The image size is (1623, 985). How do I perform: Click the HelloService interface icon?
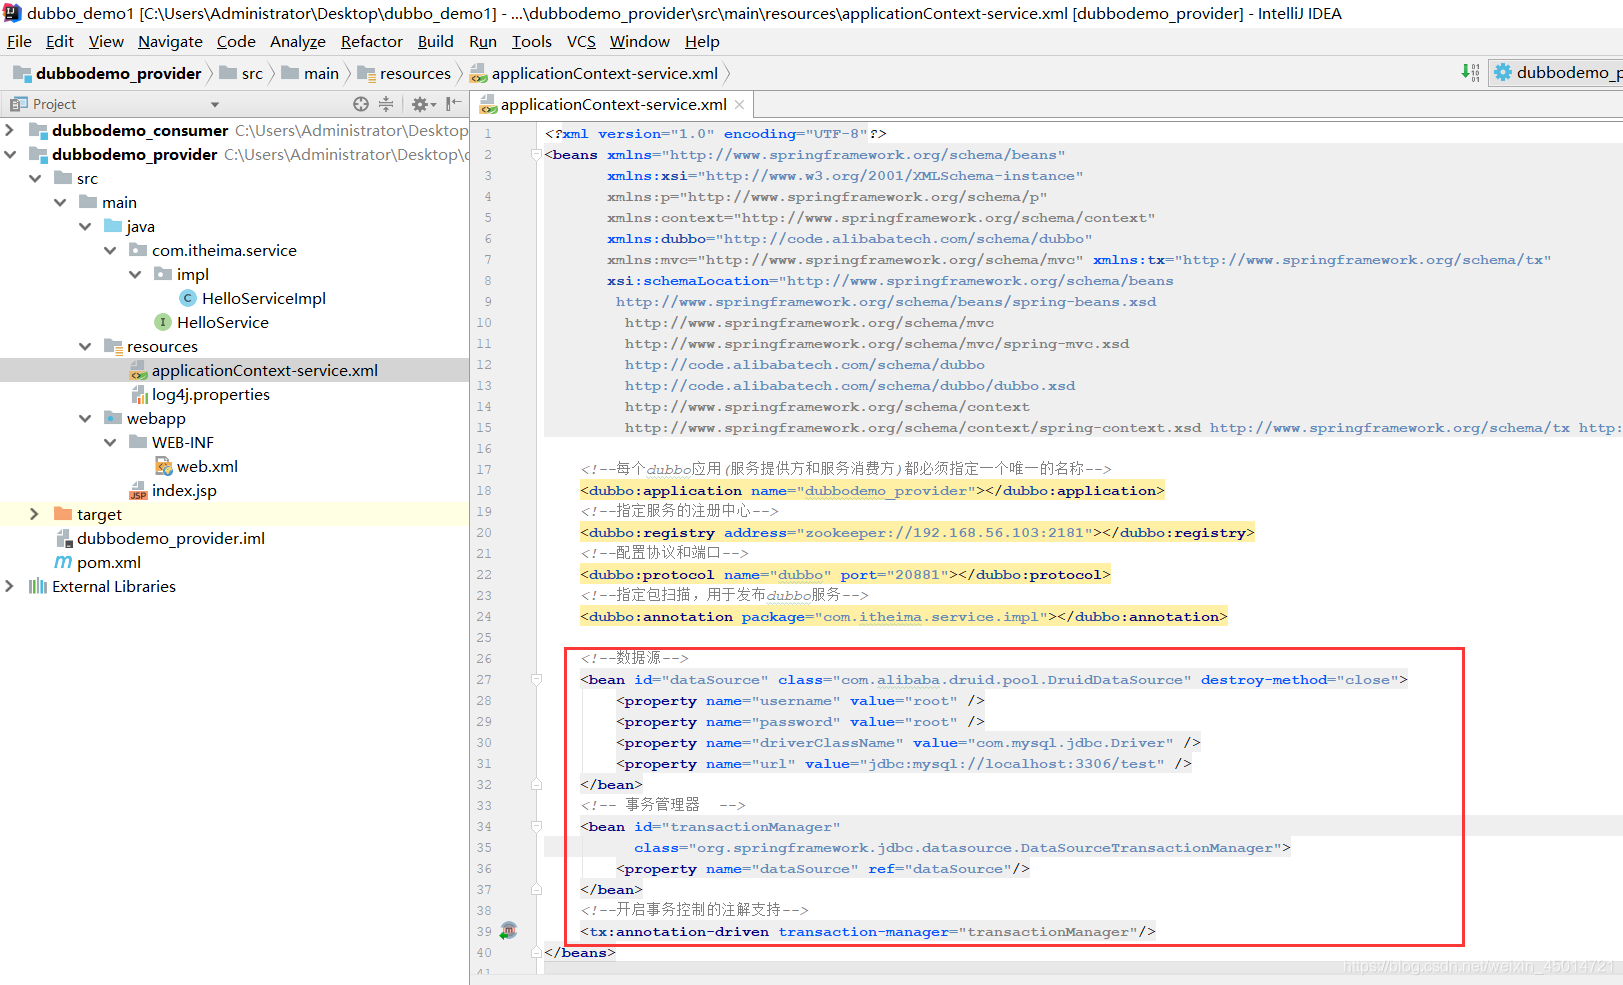162,322
